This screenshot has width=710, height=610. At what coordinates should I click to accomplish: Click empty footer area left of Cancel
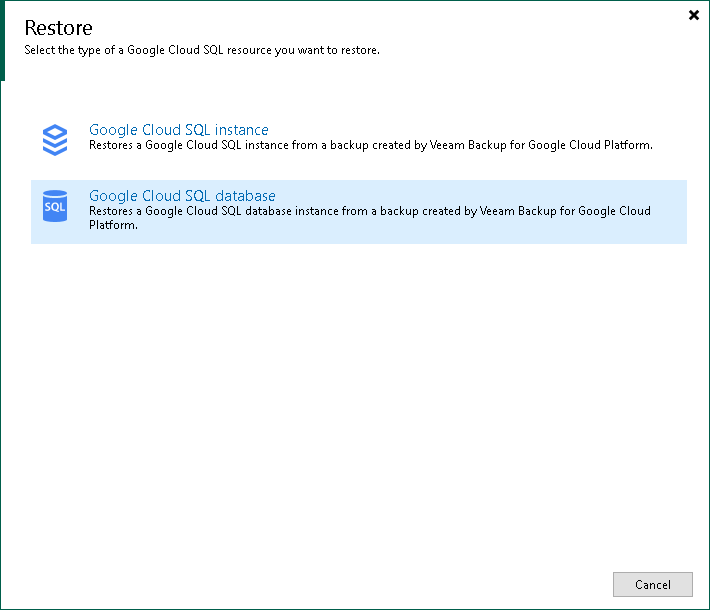click(x=300, y=584)
